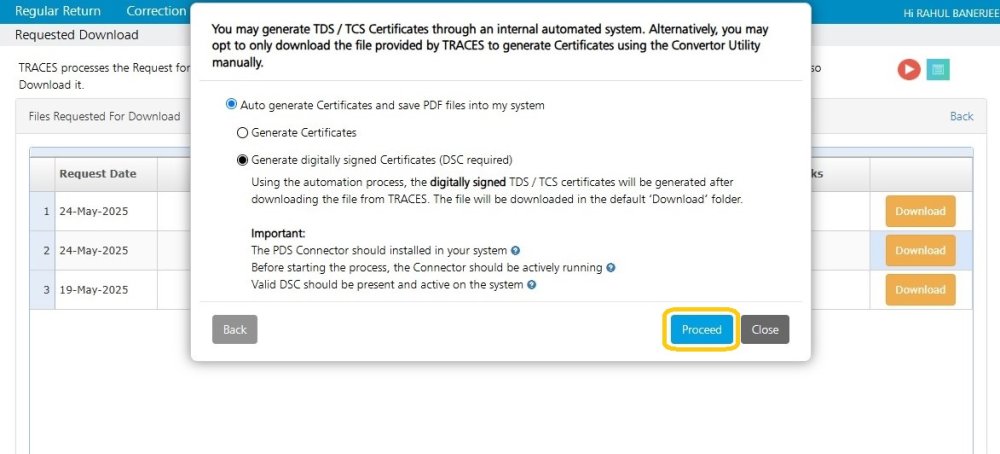Viewport: 1000px width, 454px height.
Task: Open the Correction menu
Action: [x=156, y=11]
